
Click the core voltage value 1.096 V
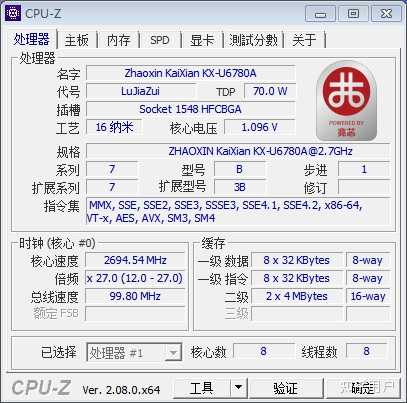260,127
